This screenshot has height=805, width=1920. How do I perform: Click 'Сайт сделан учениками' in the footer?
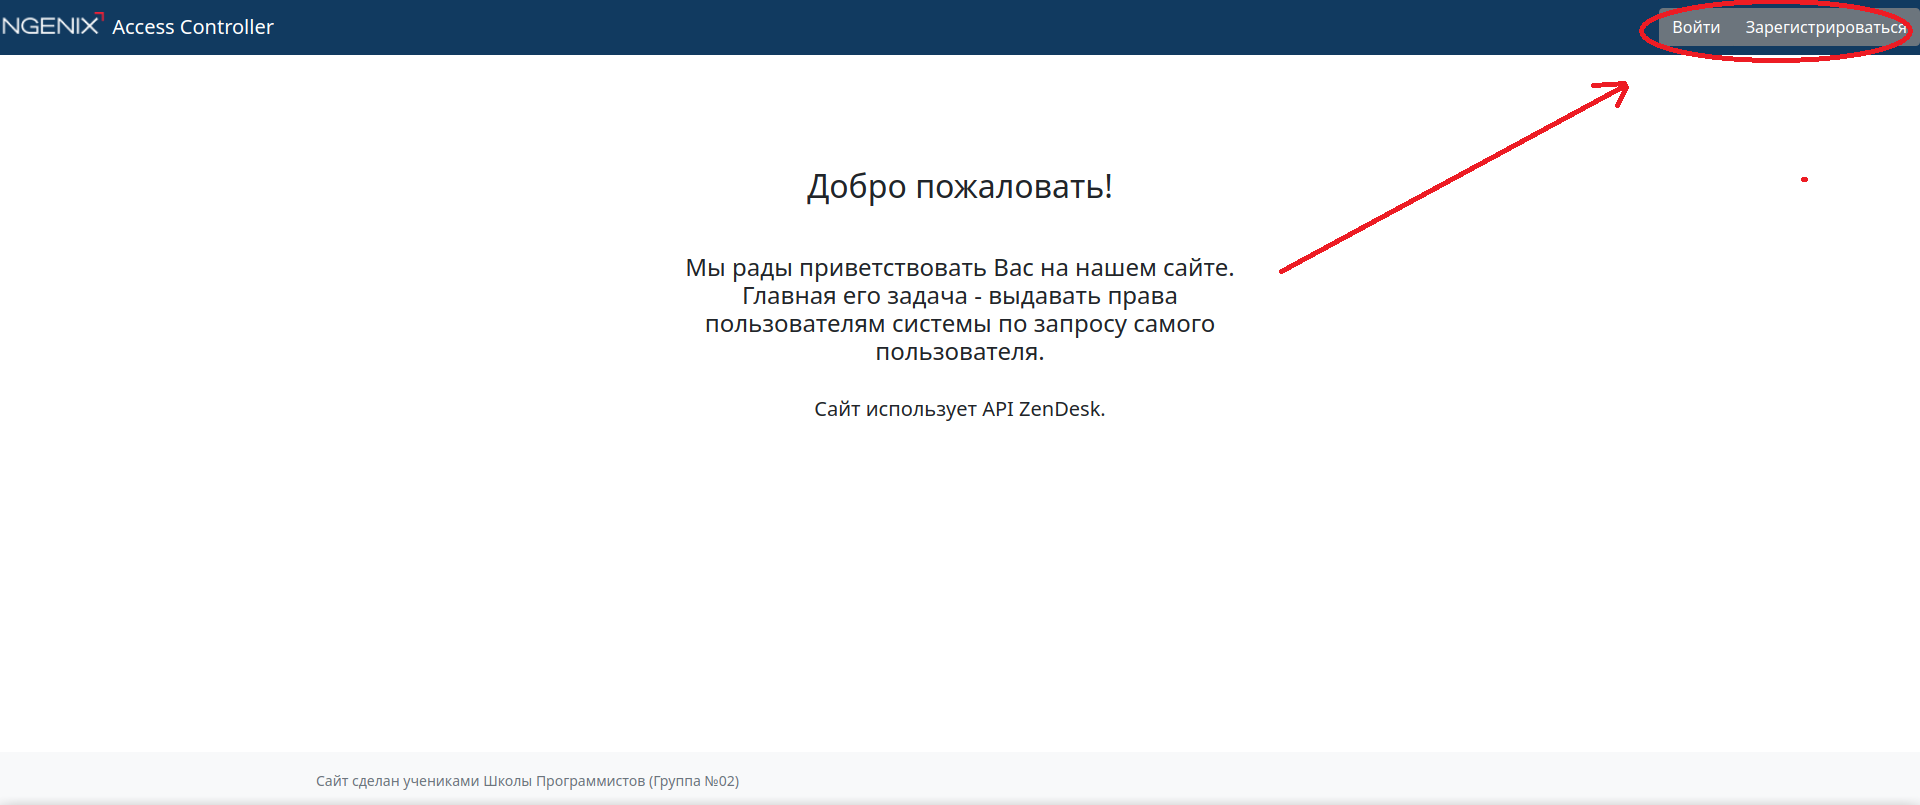(x=397, y=781)
